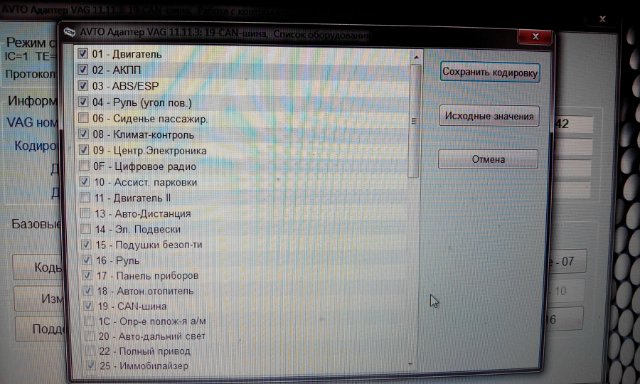Viewport: 640px width, 384px height.
Task: Click the Отмена button
Action: point(488,159)
